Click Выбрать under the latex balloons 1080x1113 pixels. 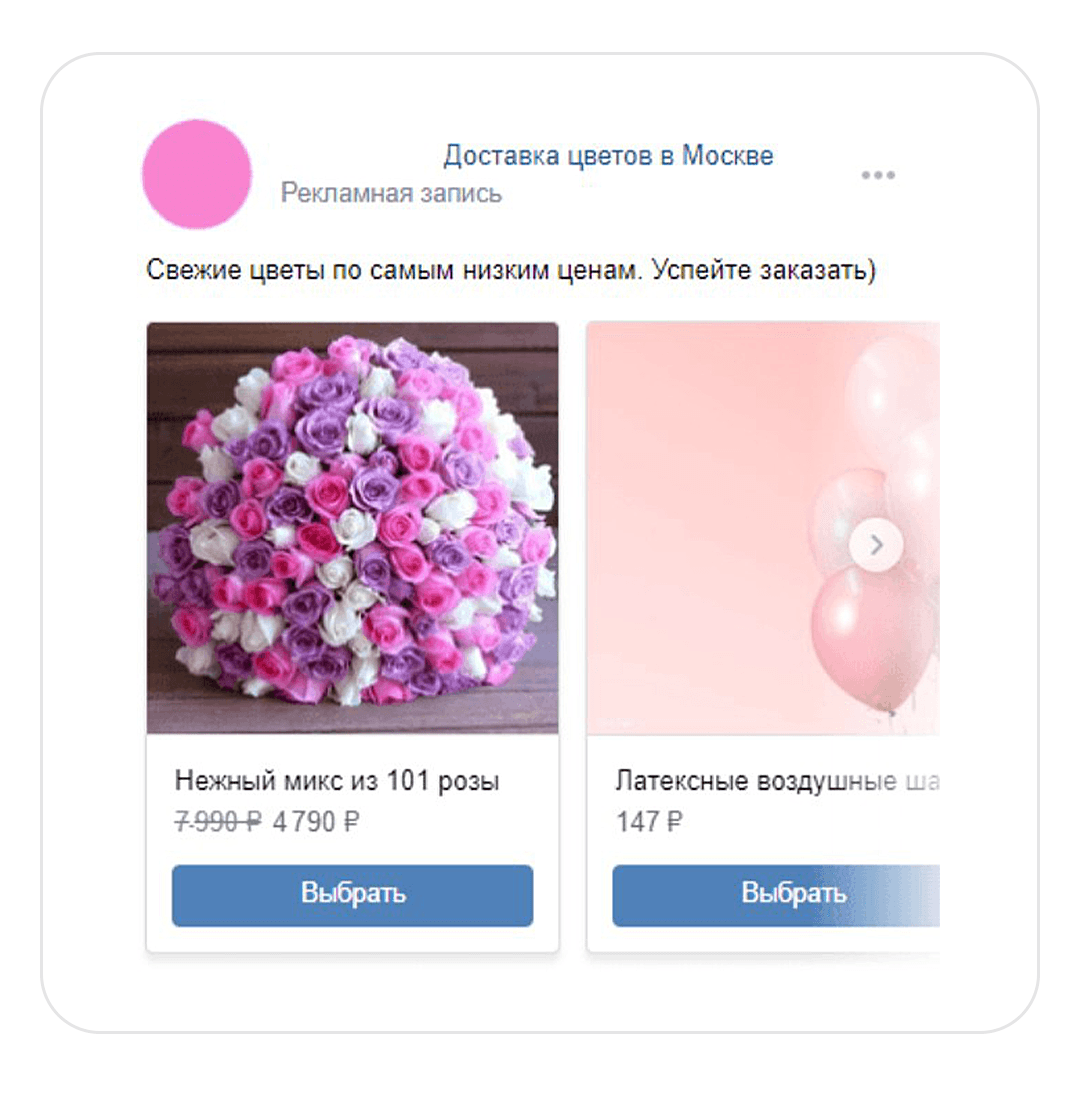click(x=776, y=895)
